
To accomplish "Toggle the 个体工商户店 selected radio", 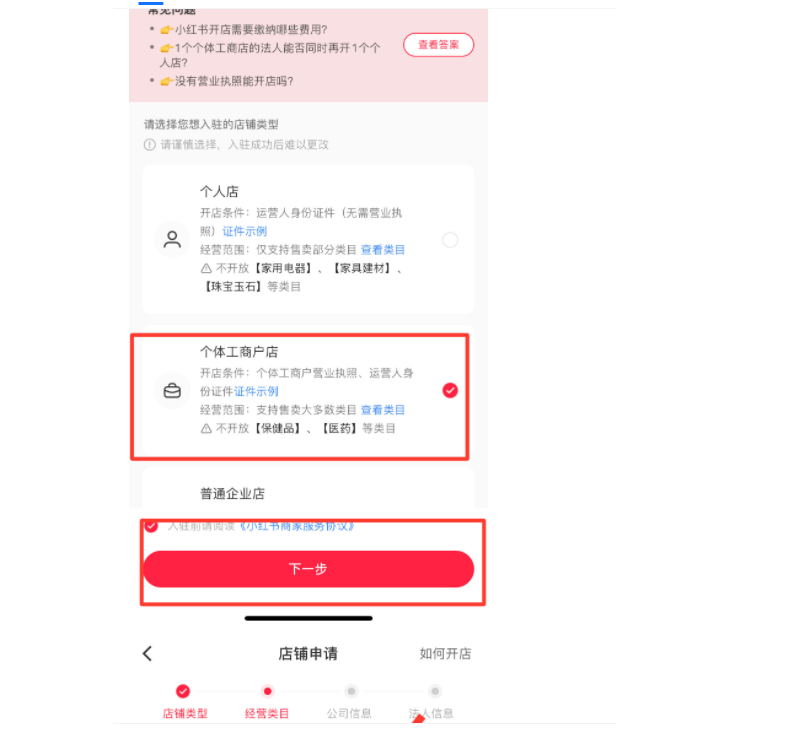I will (450, 391).
